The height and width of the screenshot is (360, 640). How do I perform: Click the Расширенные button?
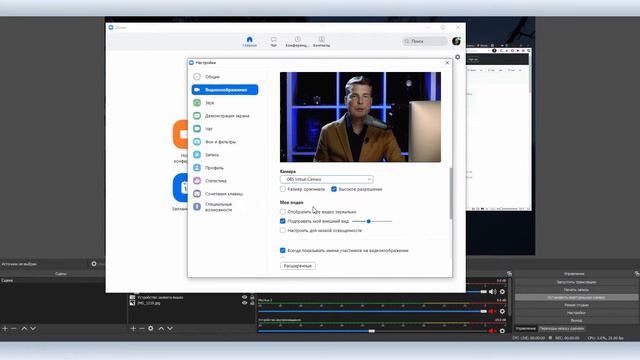[x=298, y=266]
